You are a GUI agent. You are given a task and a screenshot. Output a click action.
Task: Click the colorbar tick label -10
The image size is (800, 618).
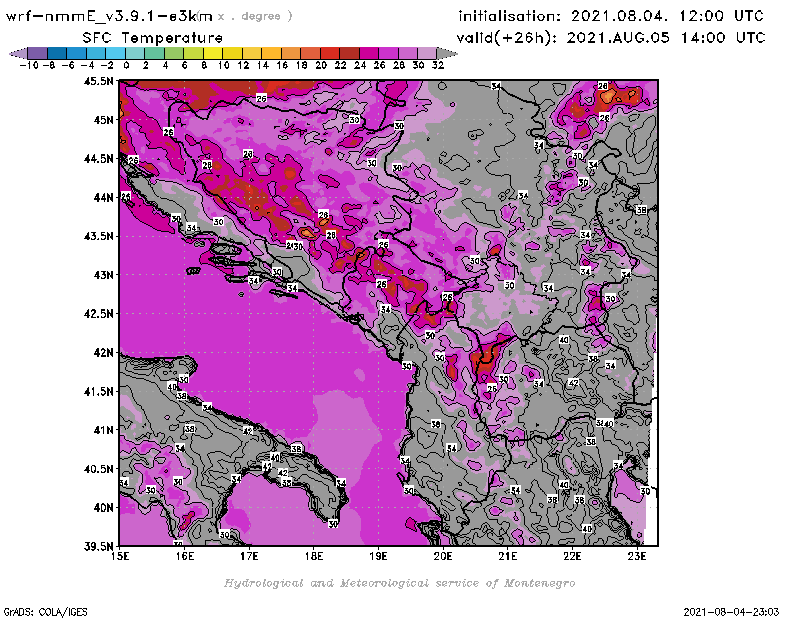pos(29,65)
